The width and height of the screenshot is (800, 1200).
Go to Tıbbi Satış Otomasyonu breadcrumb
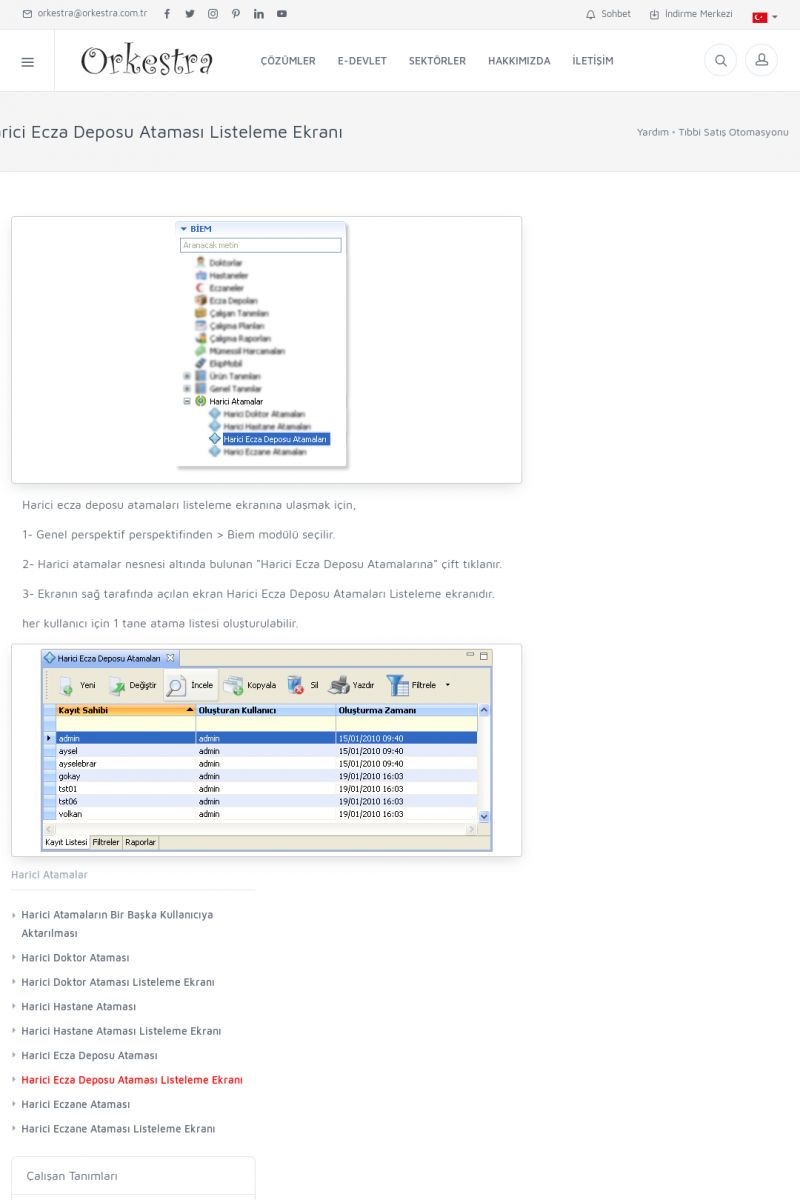[x=733, y=132]
